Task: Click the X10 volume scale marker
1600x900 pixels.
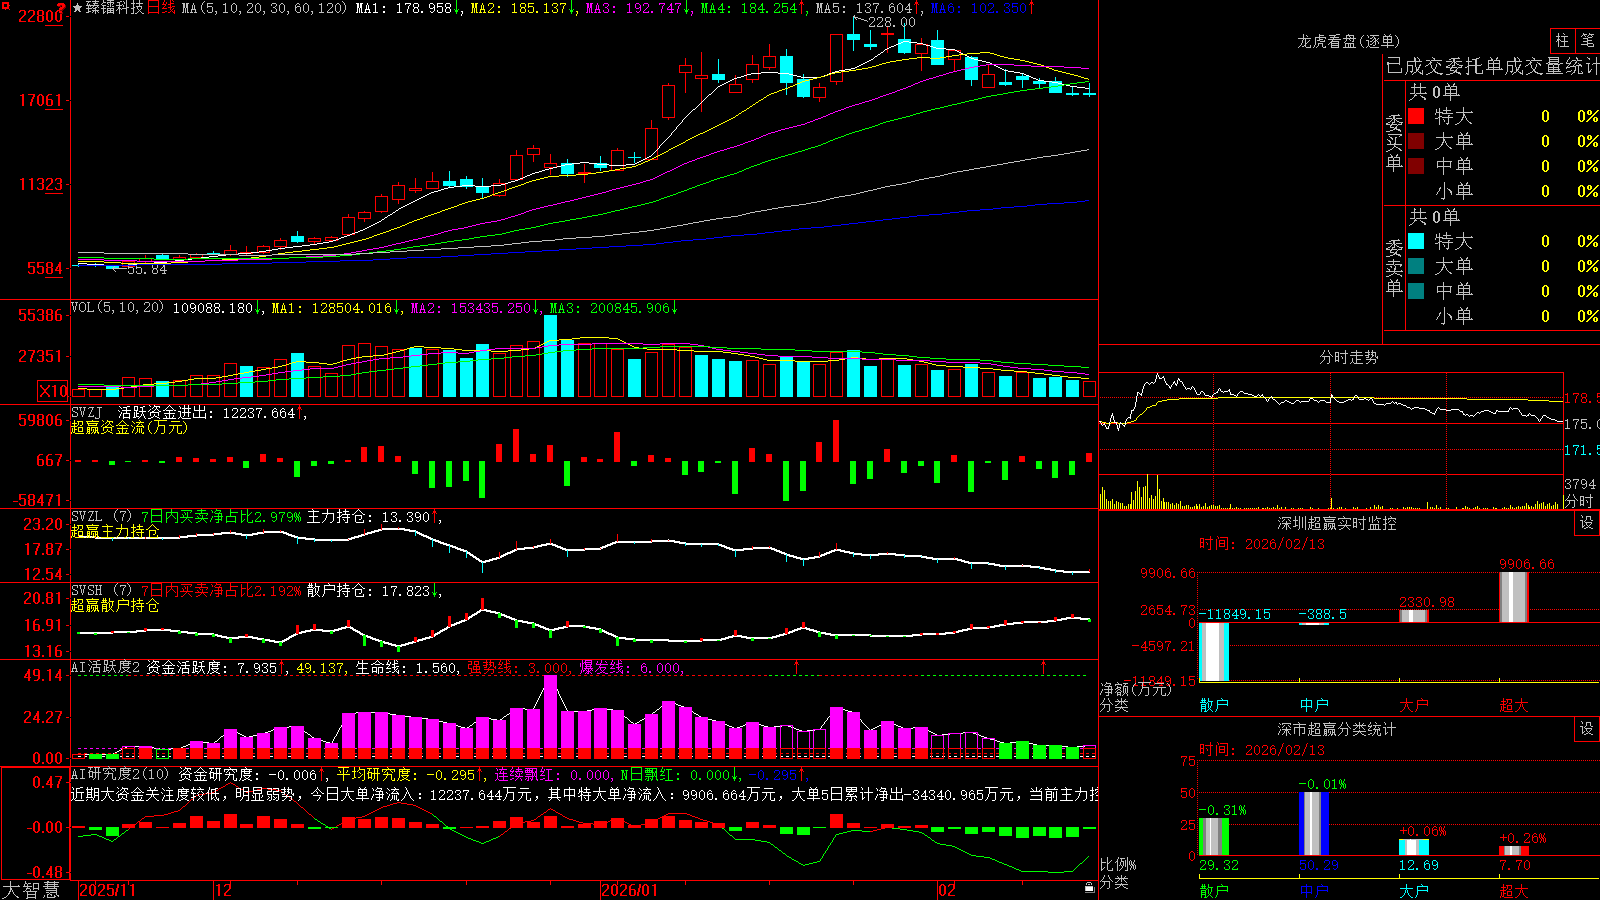Action: tap(54, 391)
